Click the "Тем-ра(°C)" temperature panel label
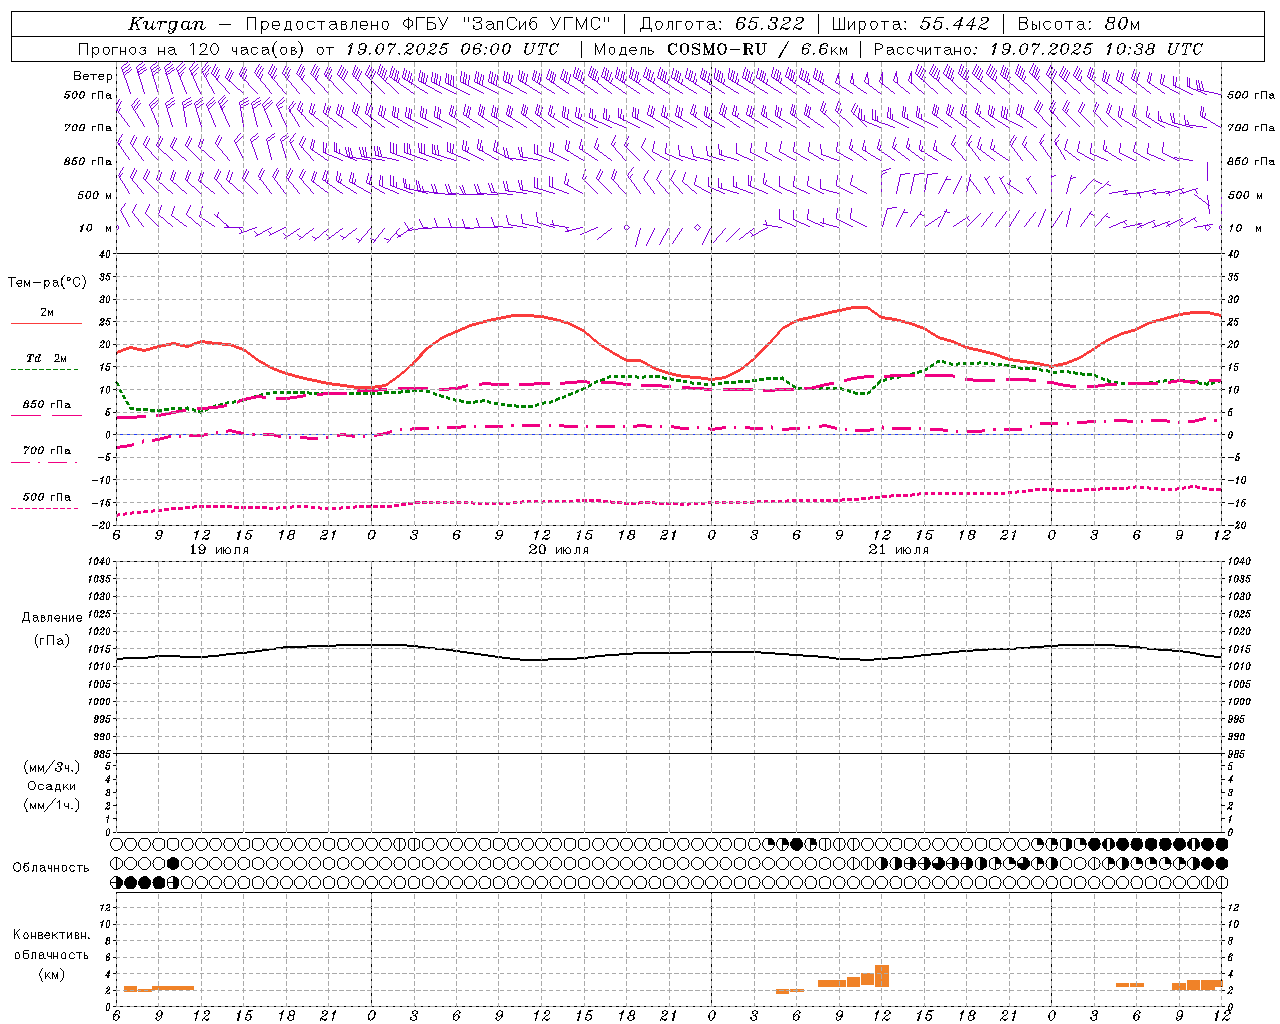 pyautogui.click(x=47, y=283)
